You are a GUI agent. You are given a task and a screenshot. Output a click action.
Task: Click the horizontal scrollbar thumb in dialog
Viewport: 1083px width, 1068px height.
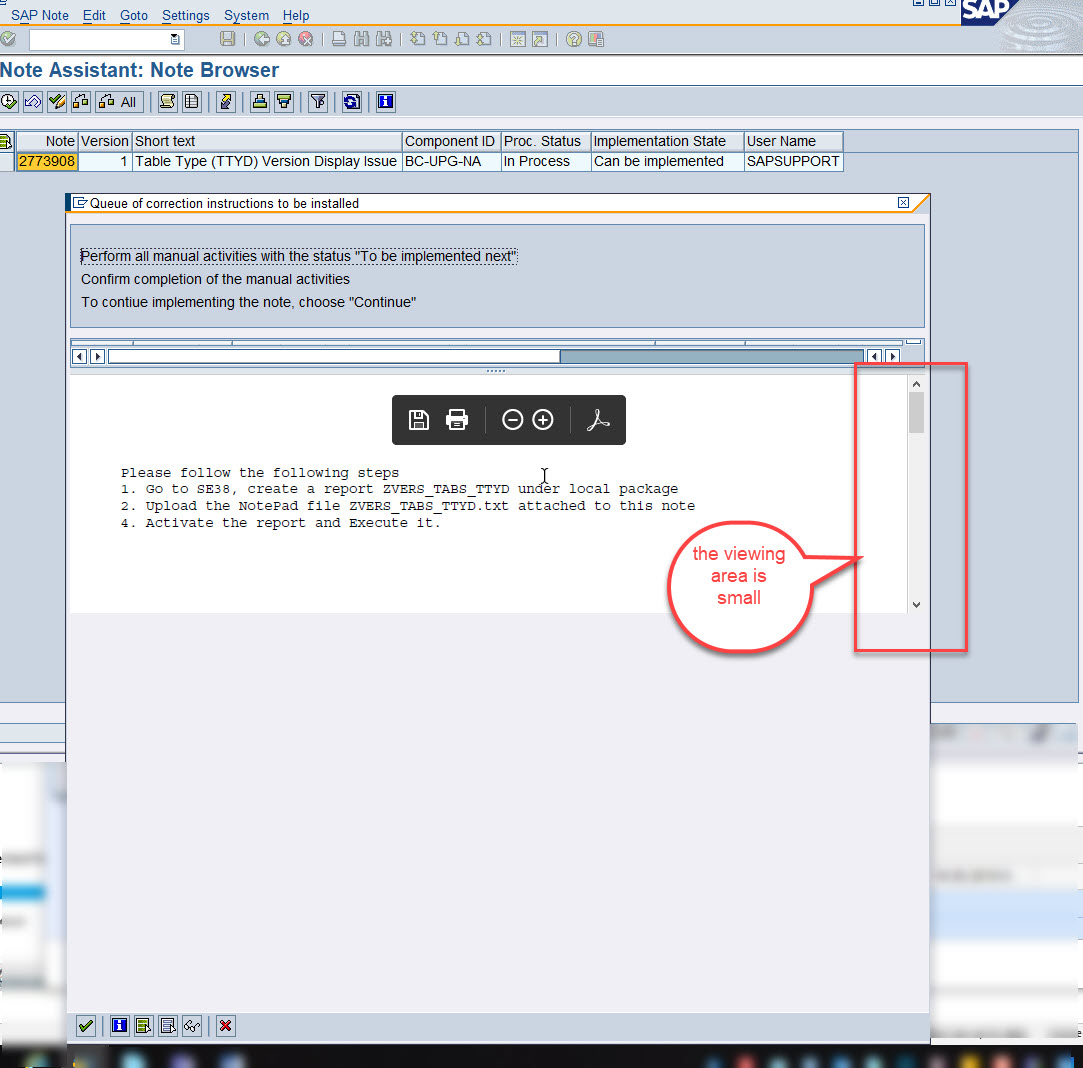334,356
